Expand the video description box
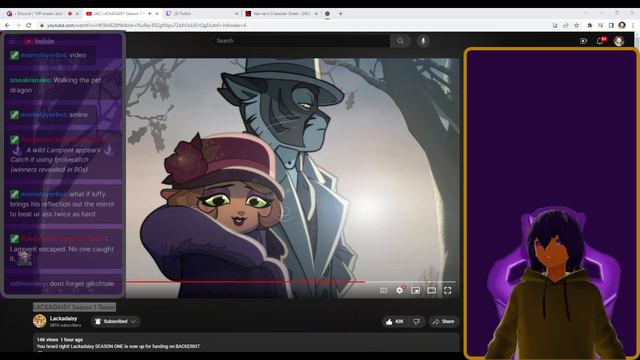The image size is (640, 360). click(x=246, y=343)
